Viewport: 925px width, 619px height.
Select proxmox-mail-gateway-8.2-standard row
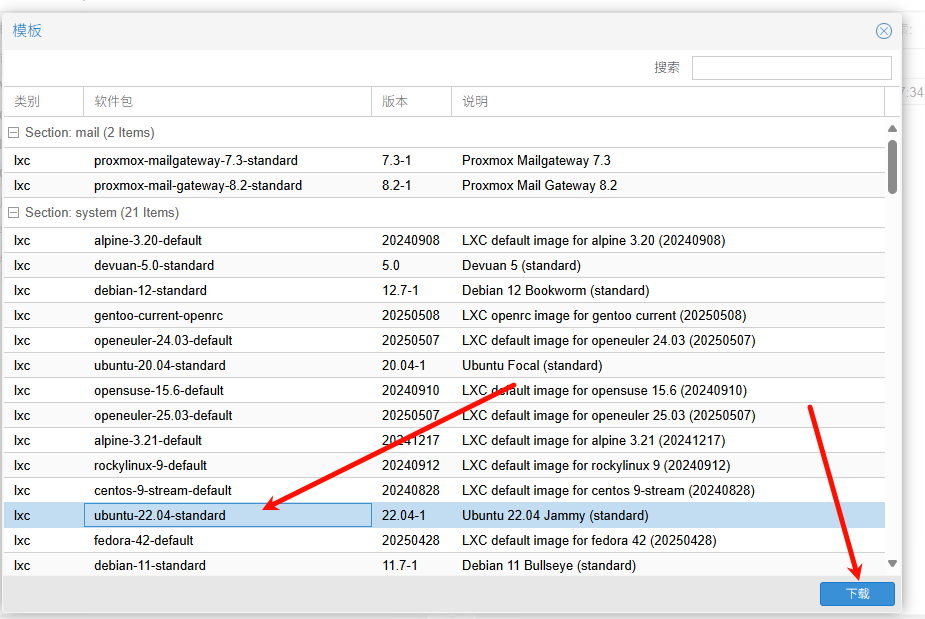444,185
